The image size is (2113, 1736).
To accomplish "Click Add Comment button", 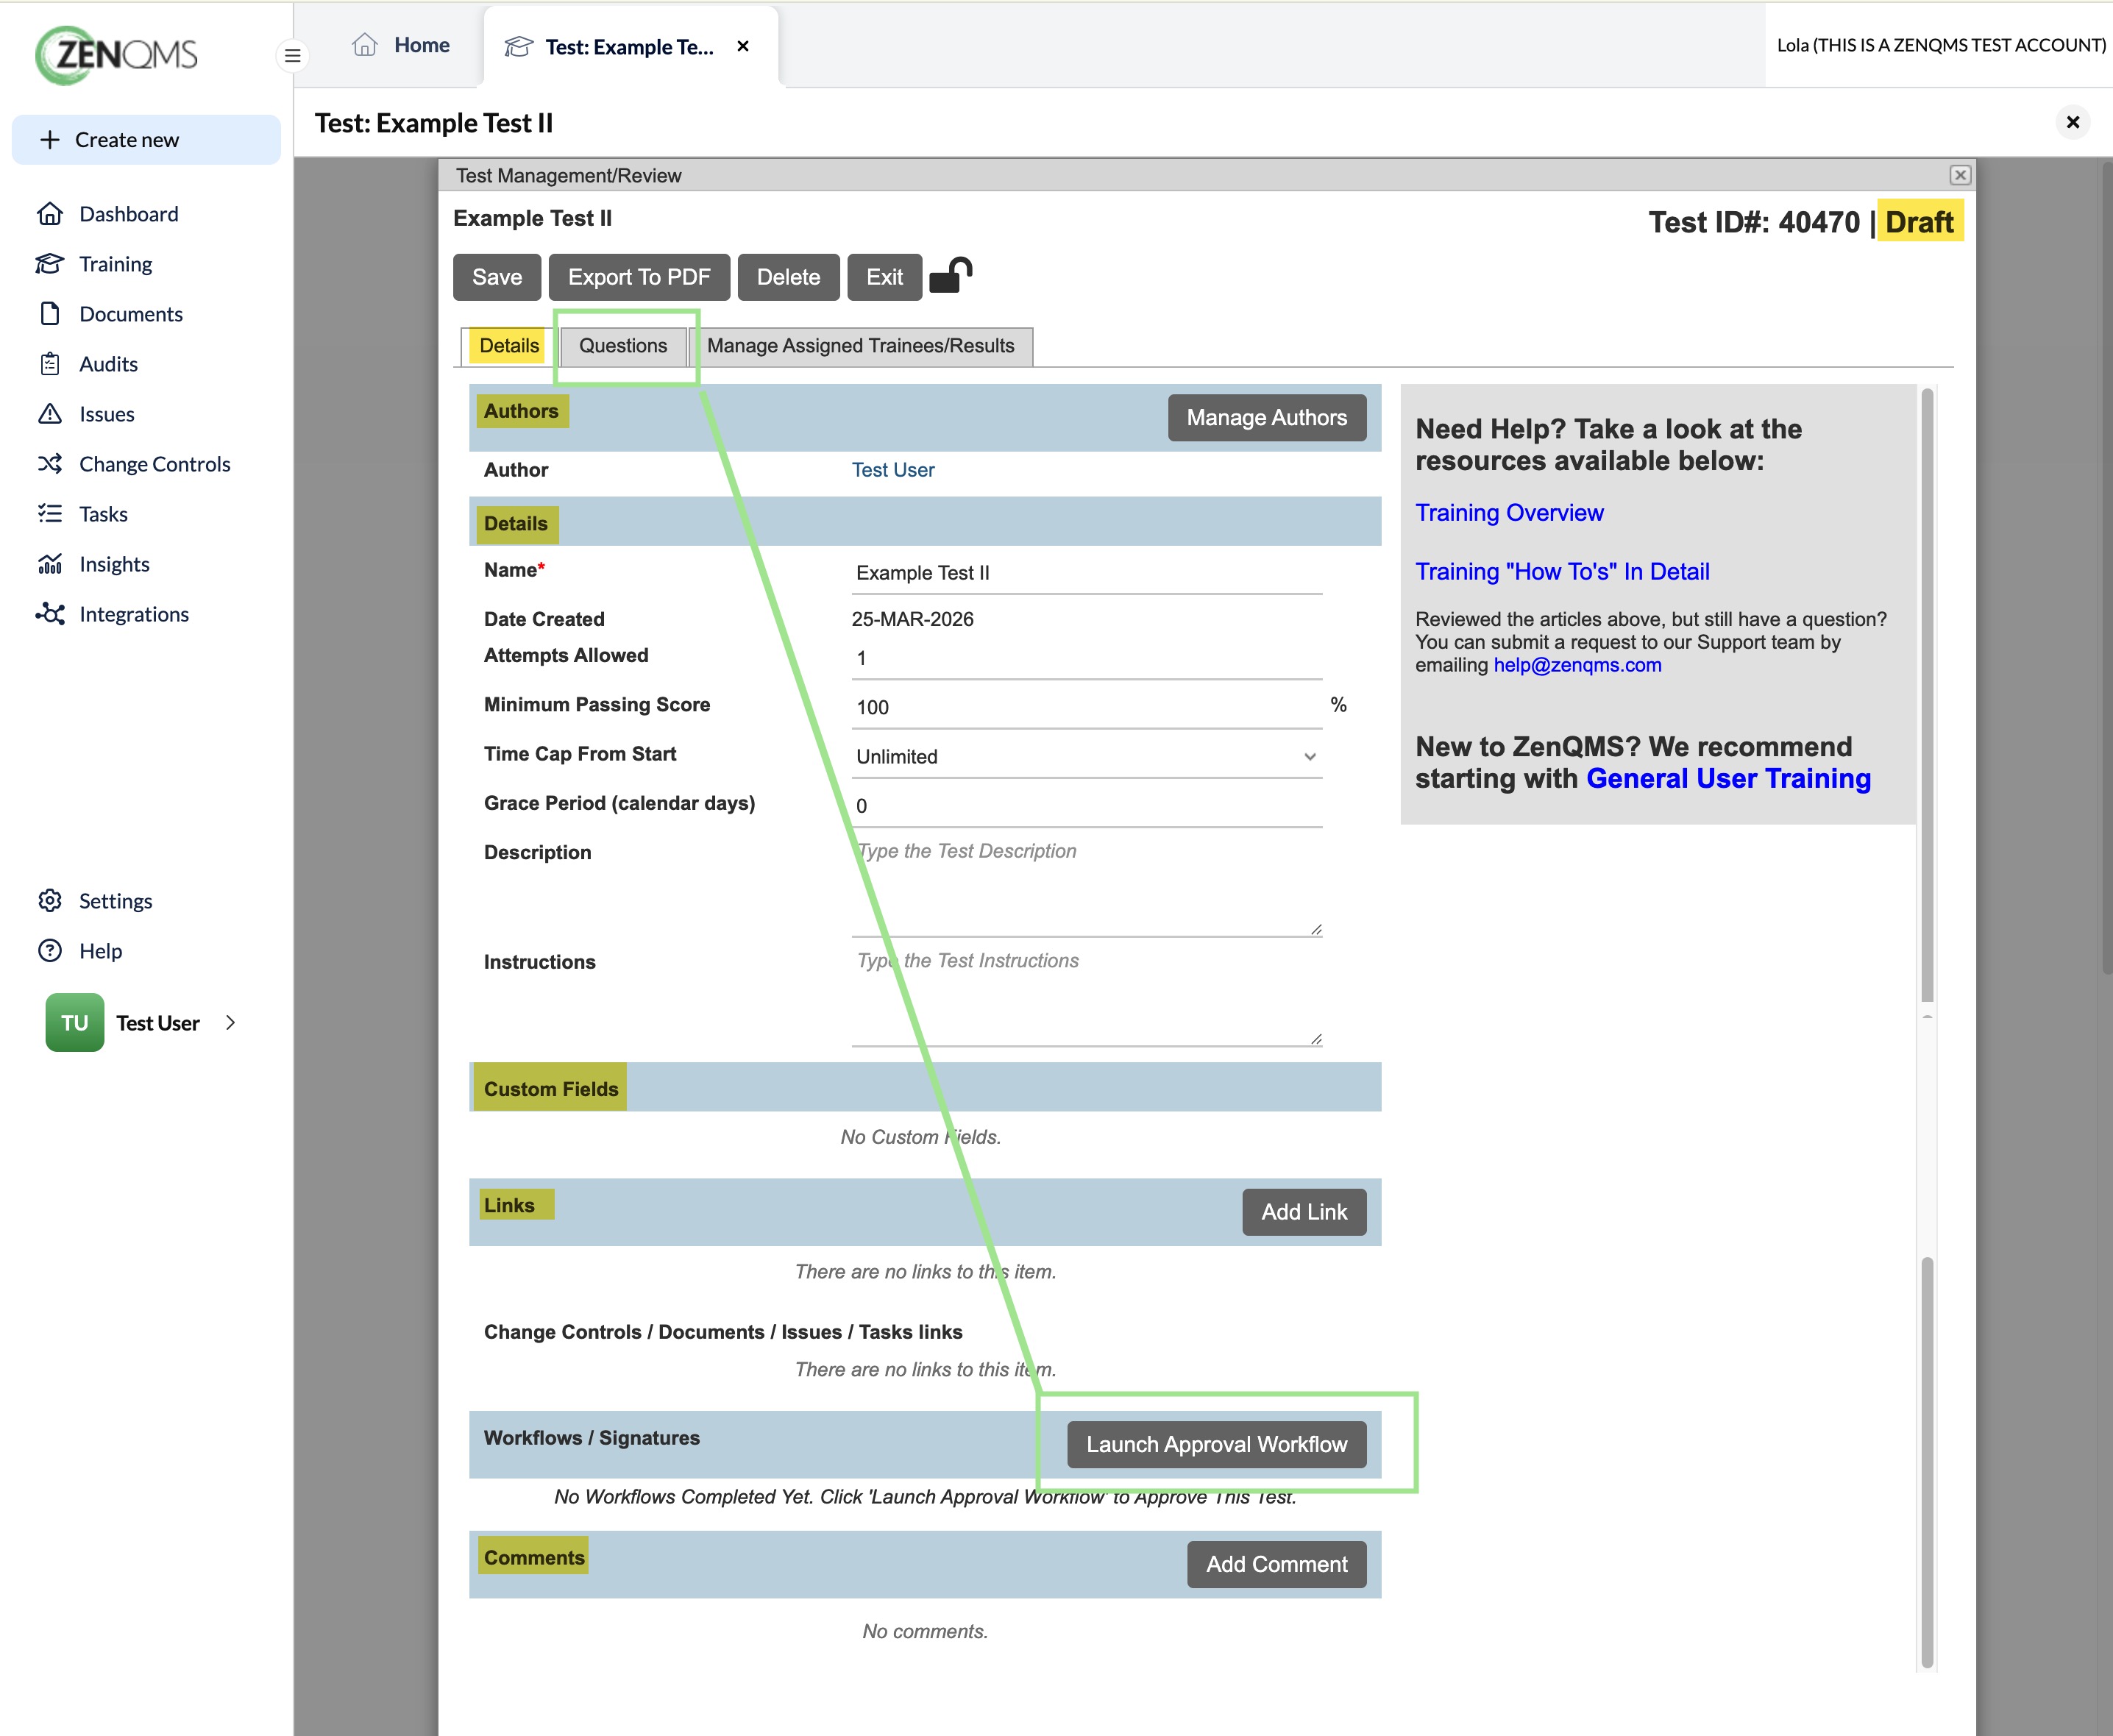I will coord(1277,1564).
